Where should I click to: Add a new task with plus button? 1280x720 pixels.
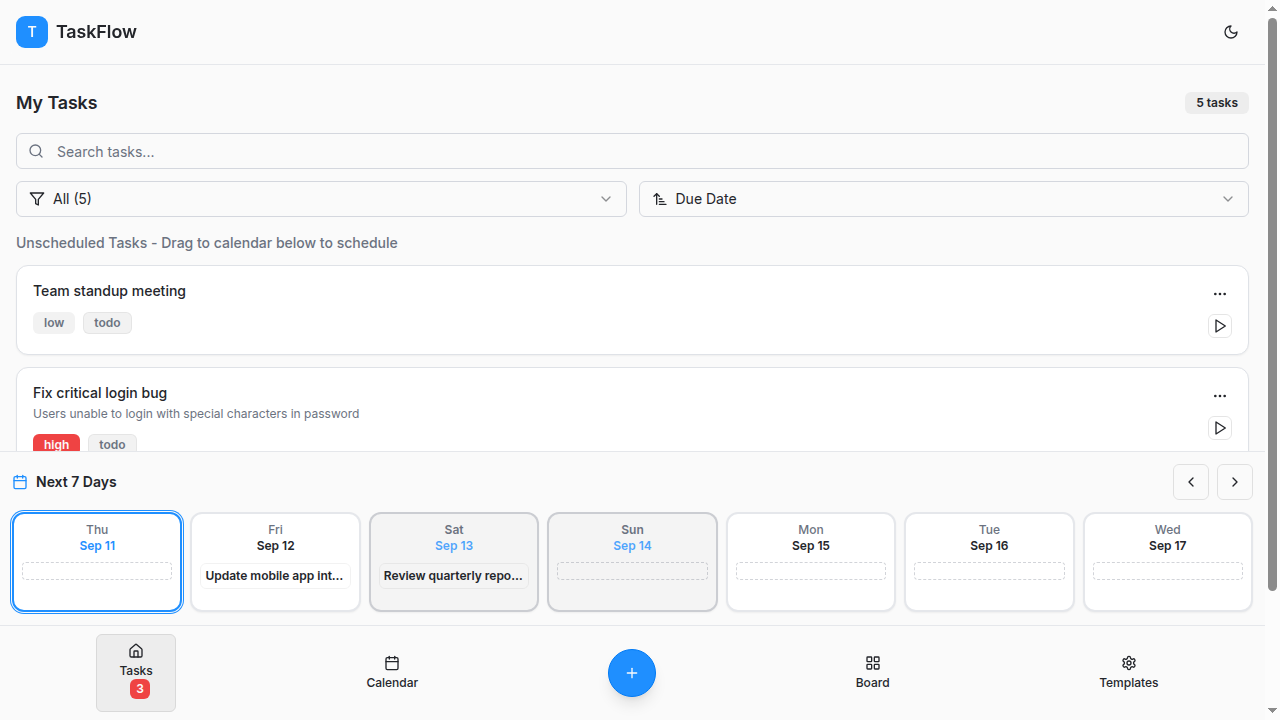632,673
